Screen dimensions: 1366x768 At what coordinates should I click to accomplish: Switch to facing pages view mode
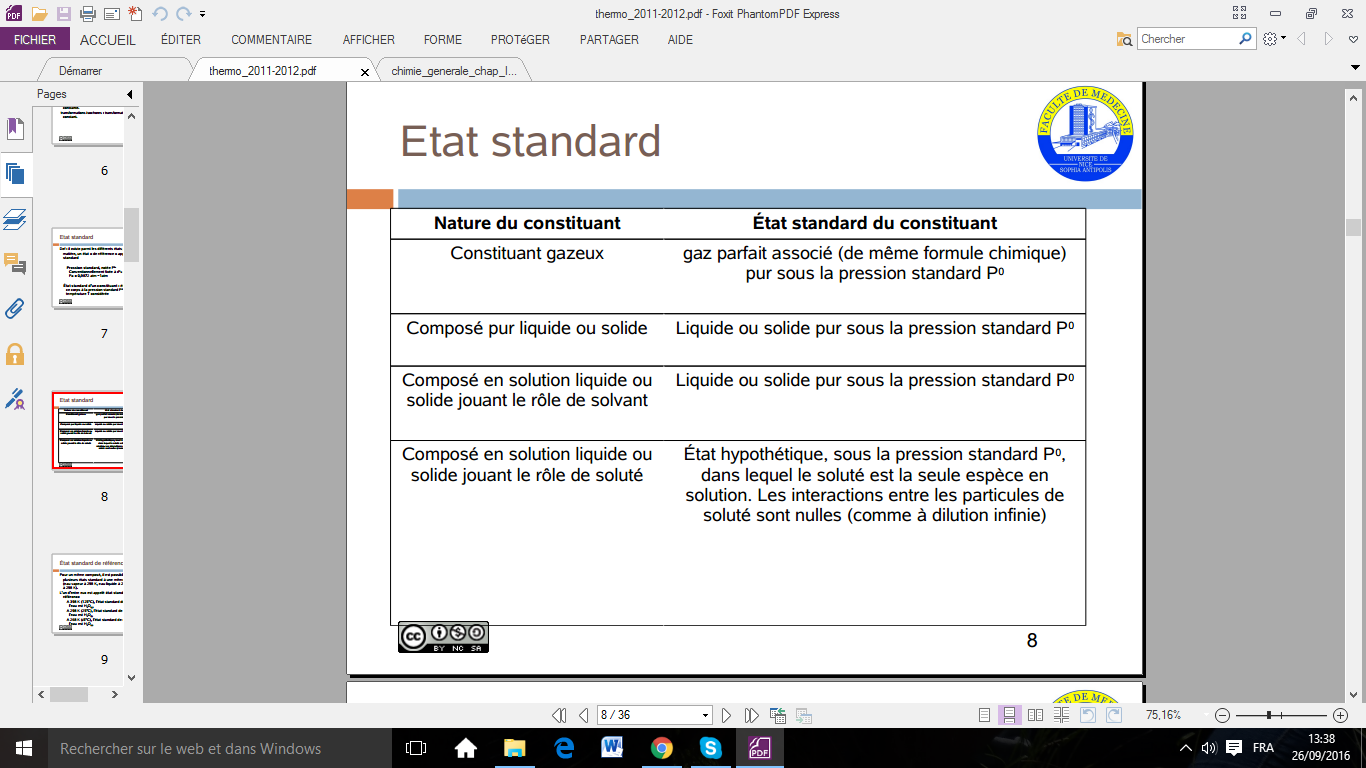click(x=1035, y=715)
